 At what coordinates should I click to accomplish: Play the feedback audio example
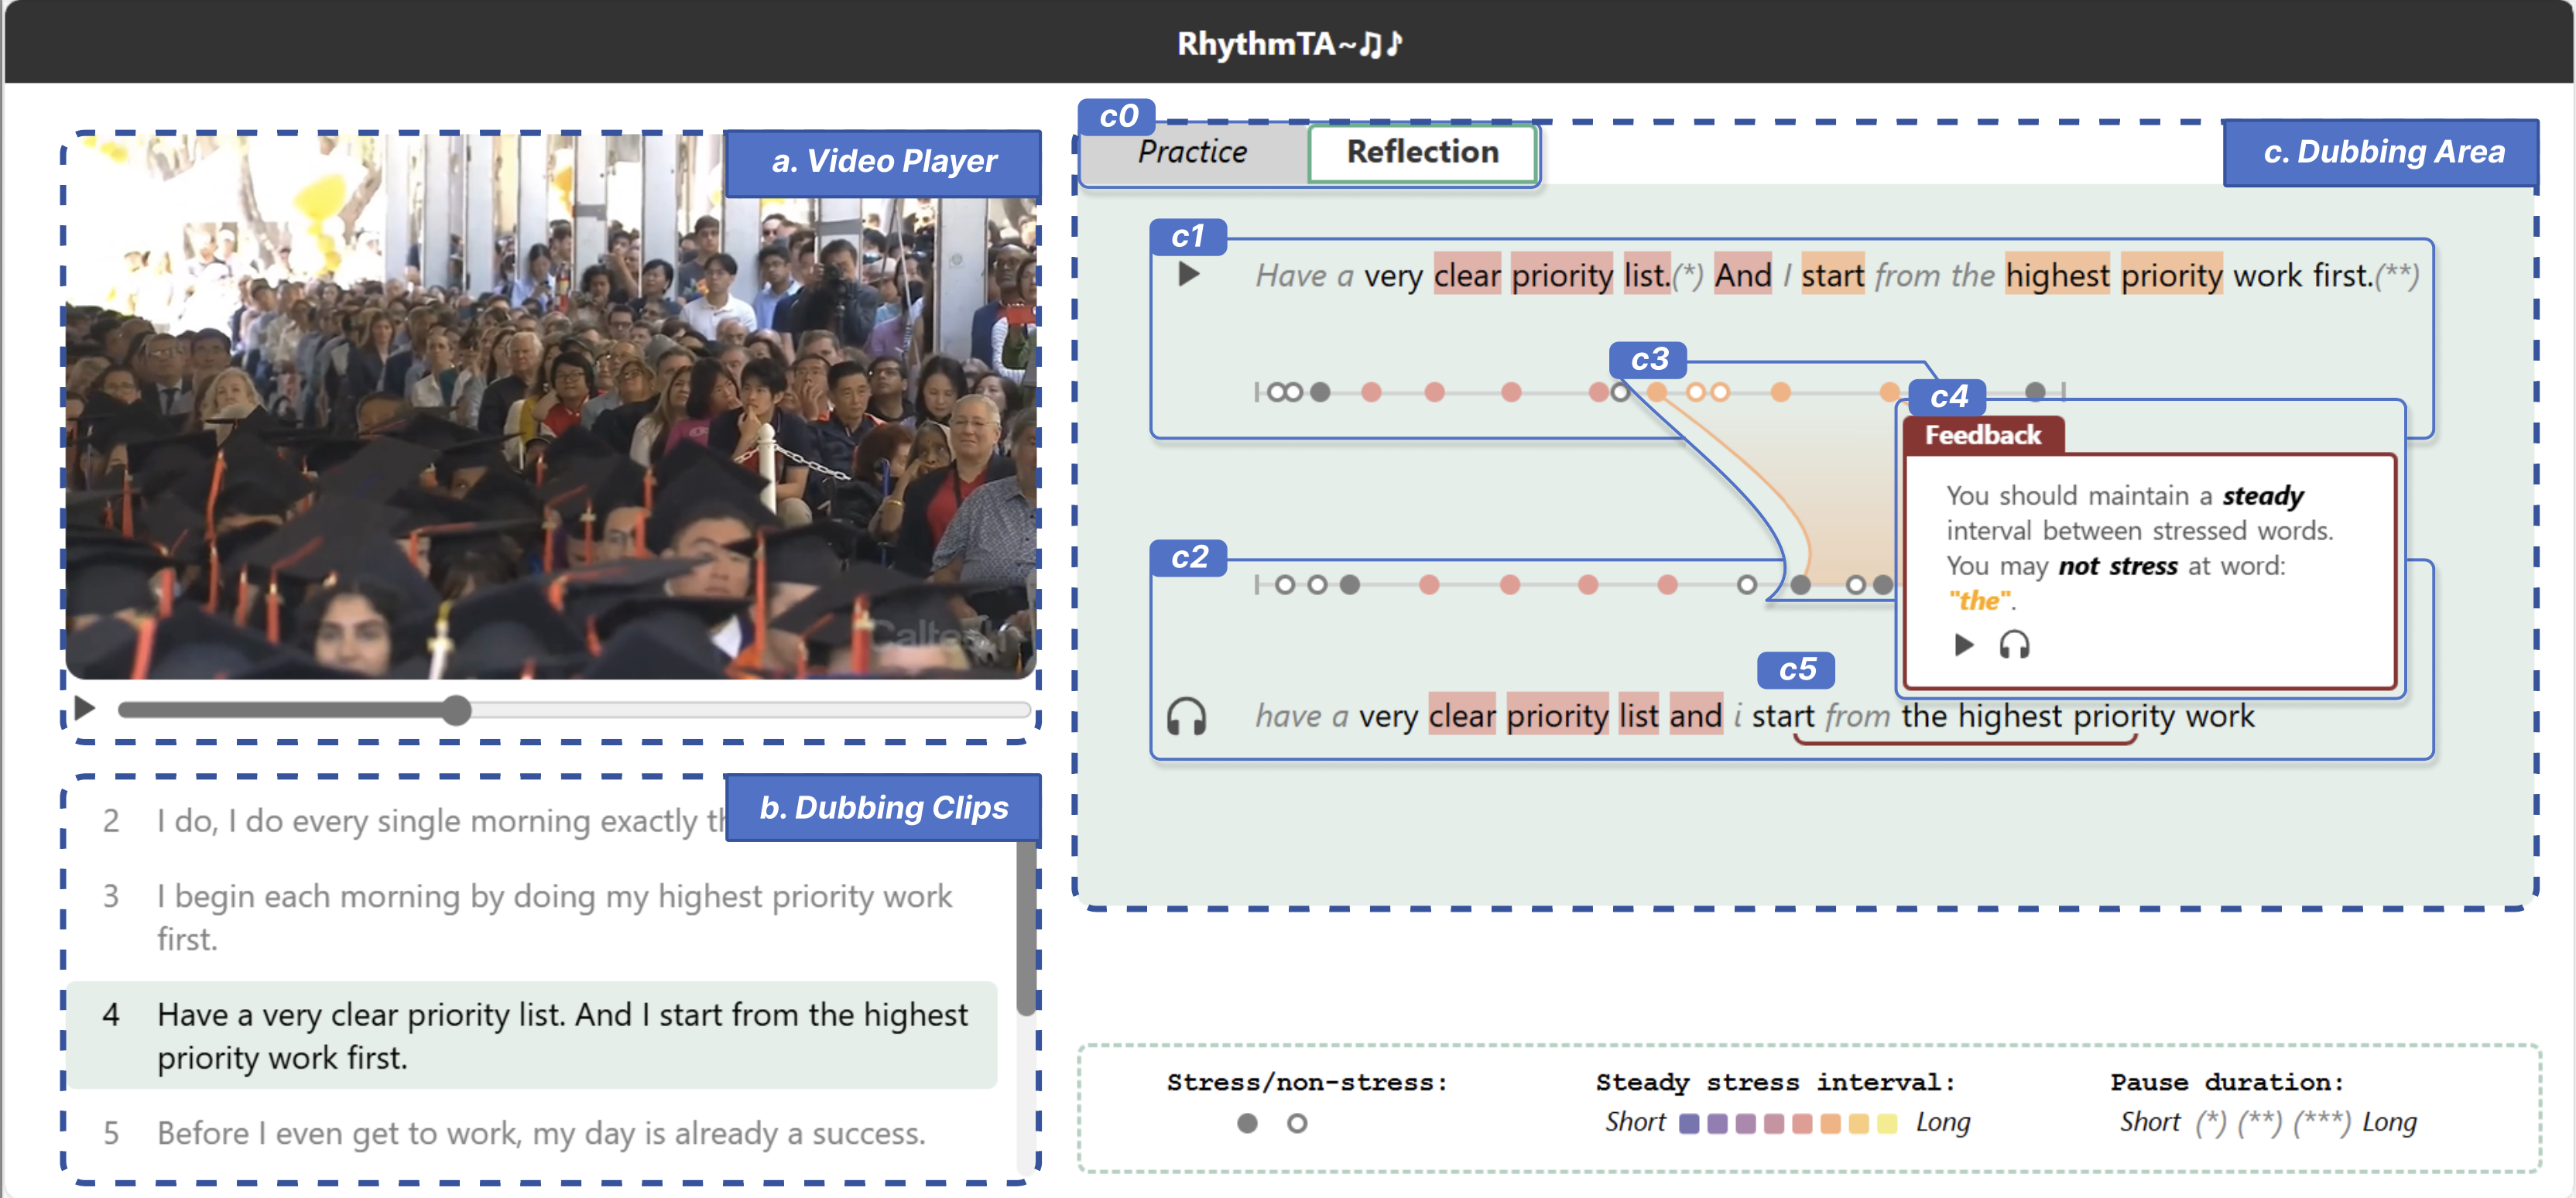(1963, 645)
